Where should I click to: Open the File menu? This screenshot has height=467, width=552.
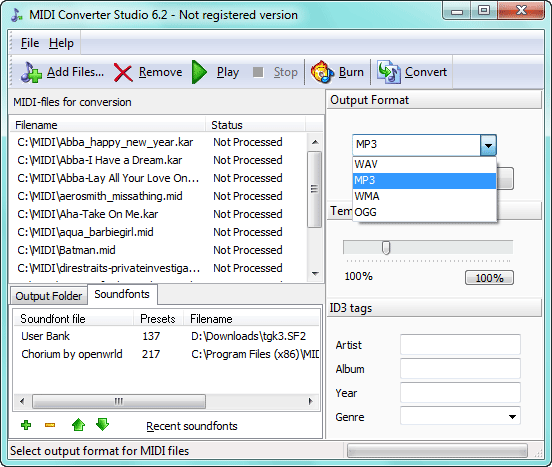[x=30, y=43]
